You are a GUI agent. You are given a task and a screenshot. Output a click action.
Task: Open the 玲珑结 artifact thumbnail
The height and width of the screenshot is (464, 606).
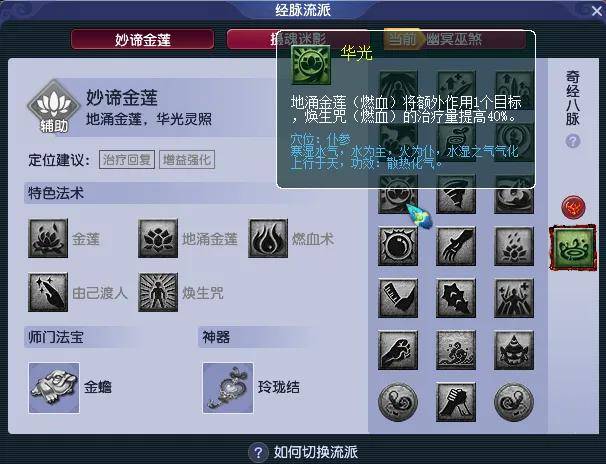228,388
